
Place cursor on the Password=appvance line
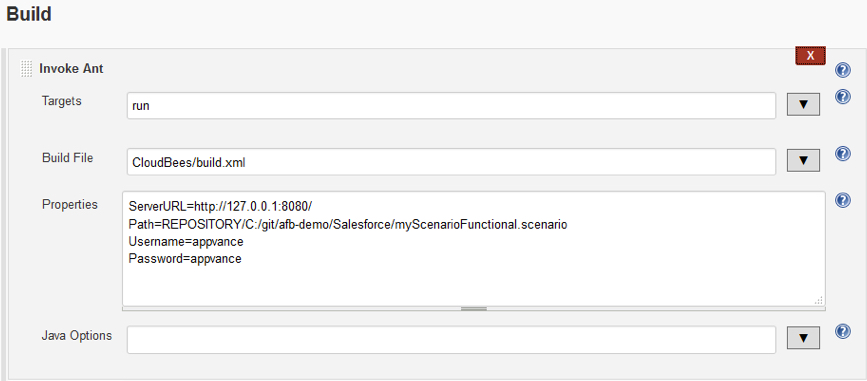(185, 259)
